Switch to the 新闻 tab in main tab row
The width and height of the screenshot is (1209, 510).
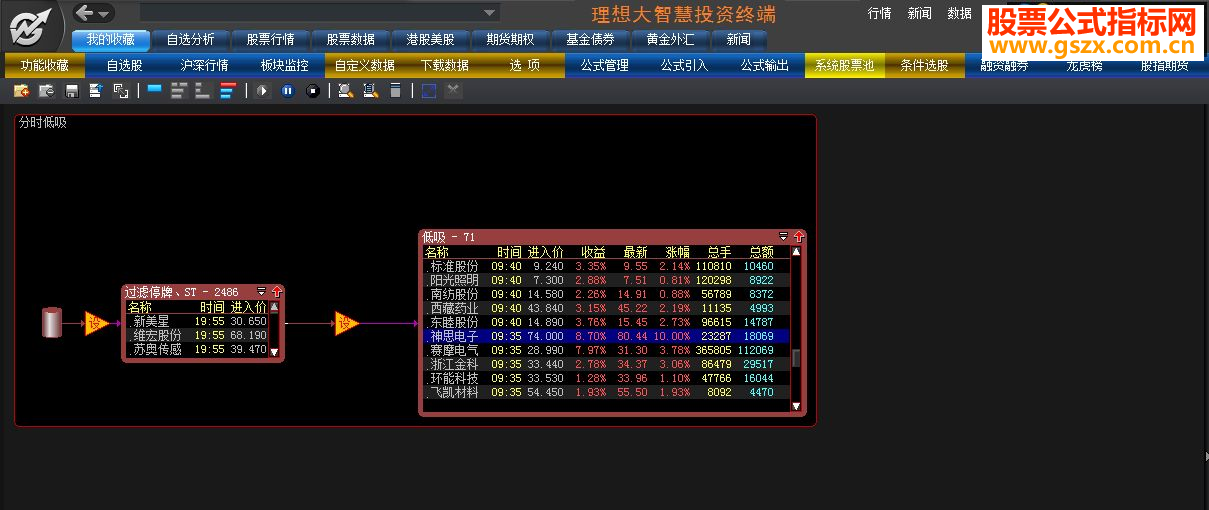tap(739, 40)
